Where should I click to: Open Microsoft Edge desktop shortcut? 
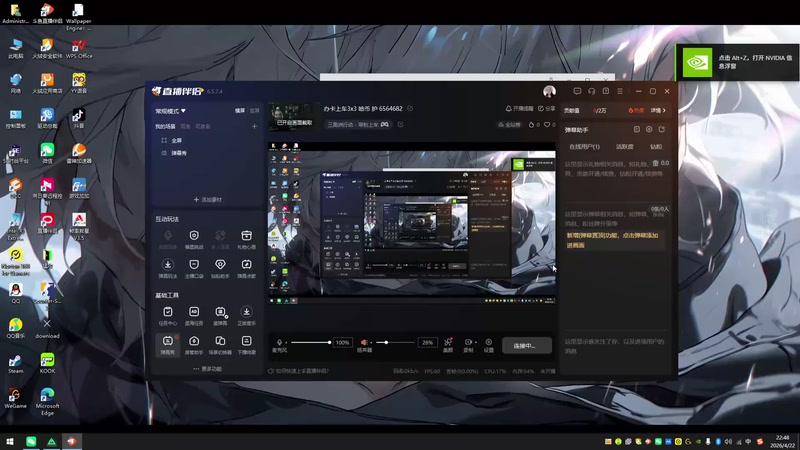coord(47,402)
